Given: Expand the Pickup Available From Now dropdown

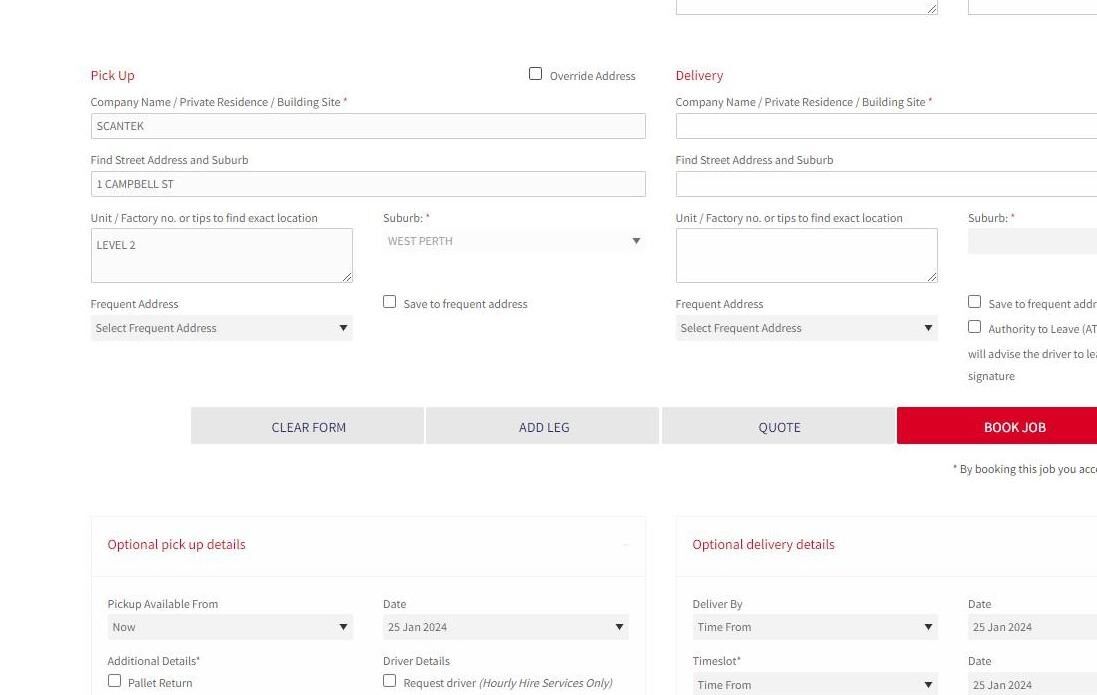Looking at the screenshot, I should coord(230,627).
